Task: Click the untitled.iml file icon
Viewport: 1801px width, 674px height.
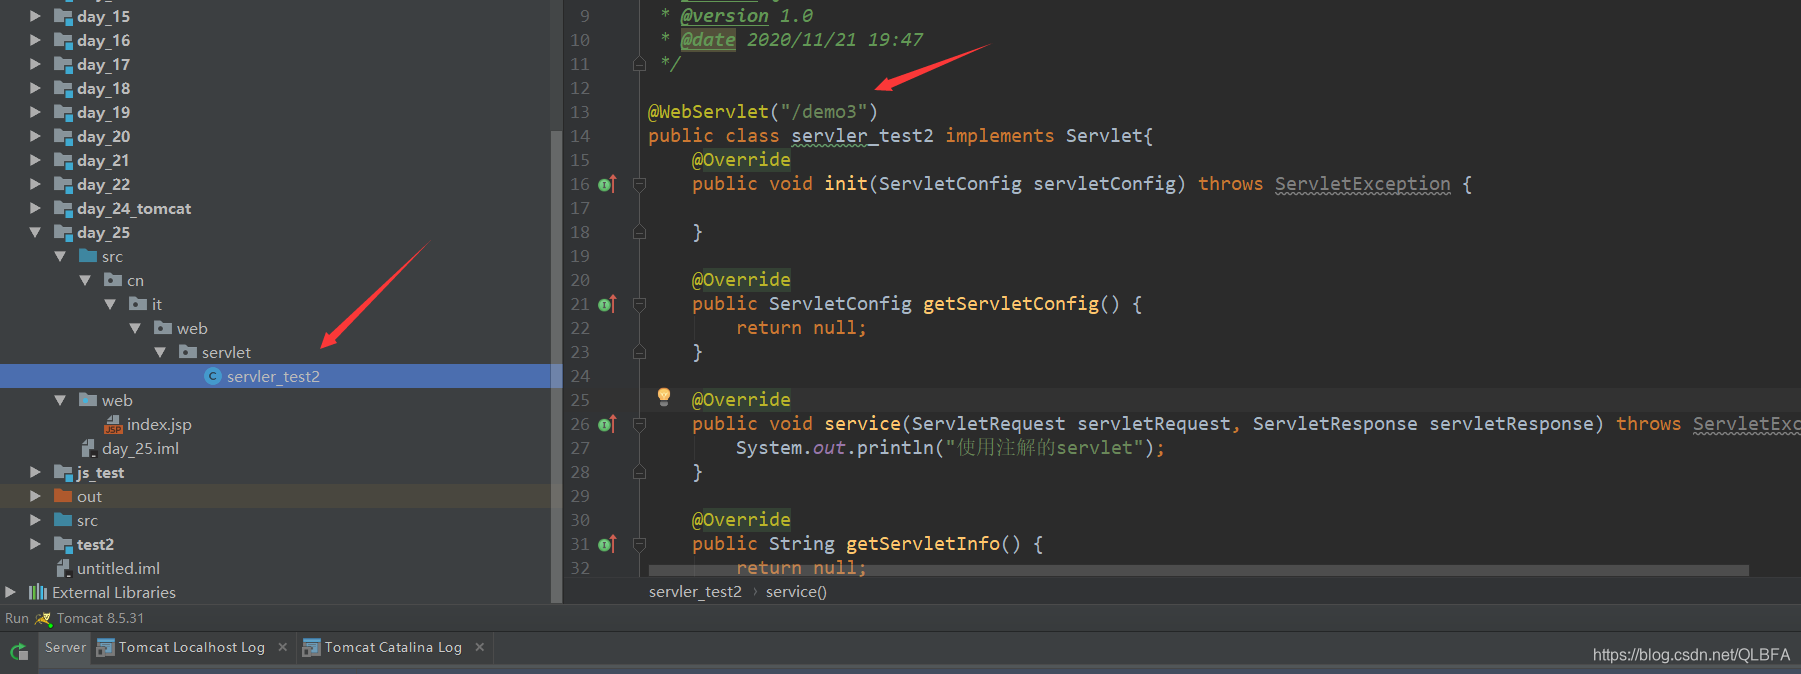Action: pos(63,568)
